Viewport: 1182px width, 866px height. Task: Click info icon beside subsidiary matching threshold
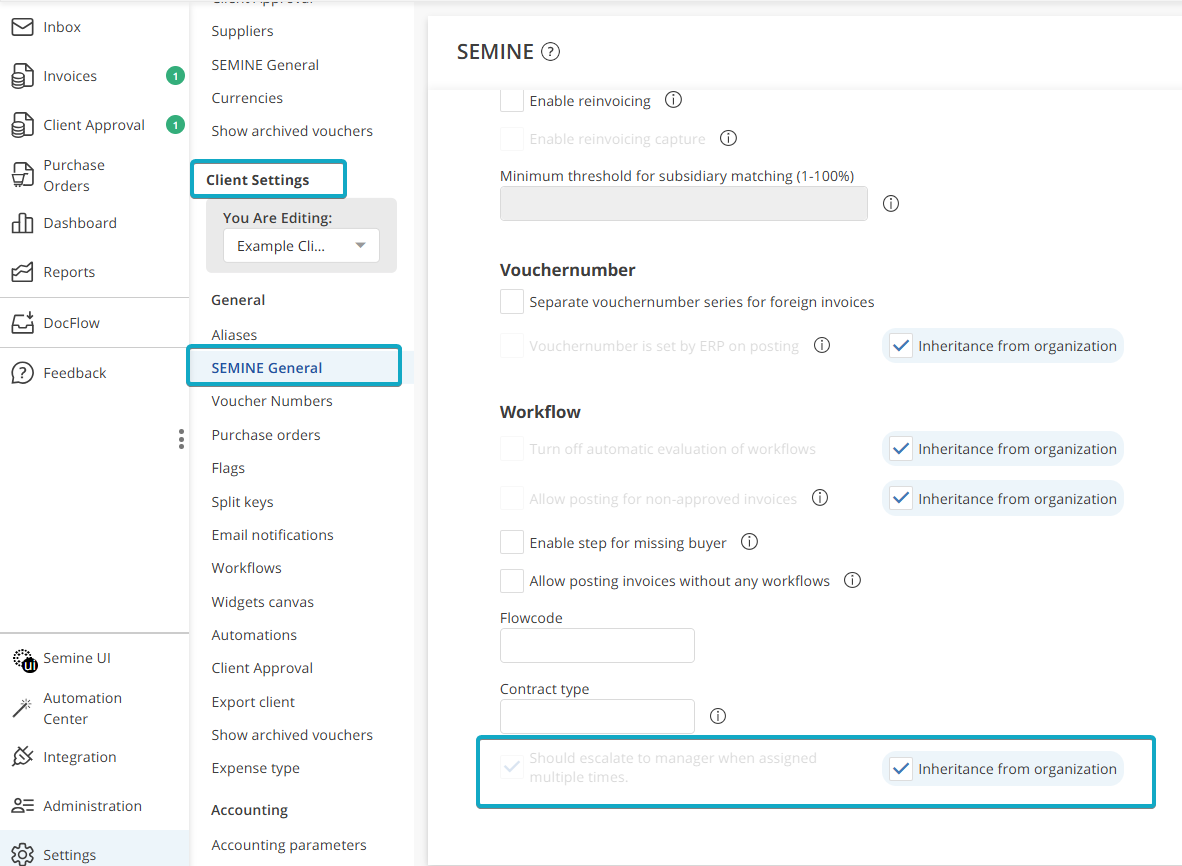coord(891,203)
